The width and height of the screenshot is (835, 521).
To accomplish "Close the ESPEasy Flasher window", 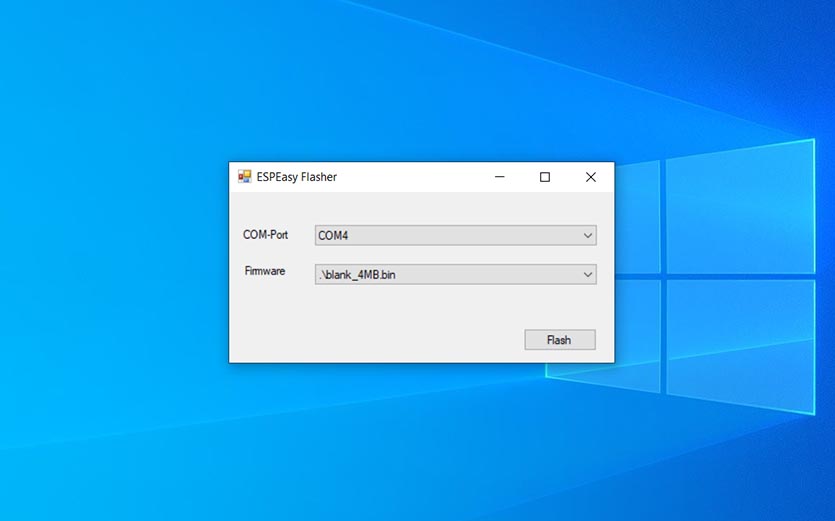I will [591, 177].
